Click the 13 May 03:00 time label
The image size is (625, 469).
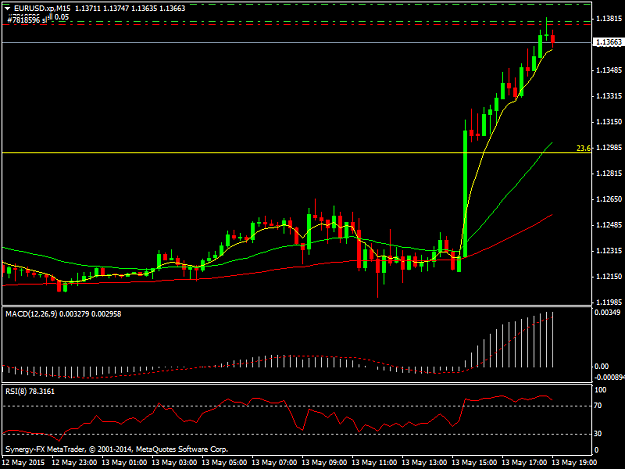point(174,463)
